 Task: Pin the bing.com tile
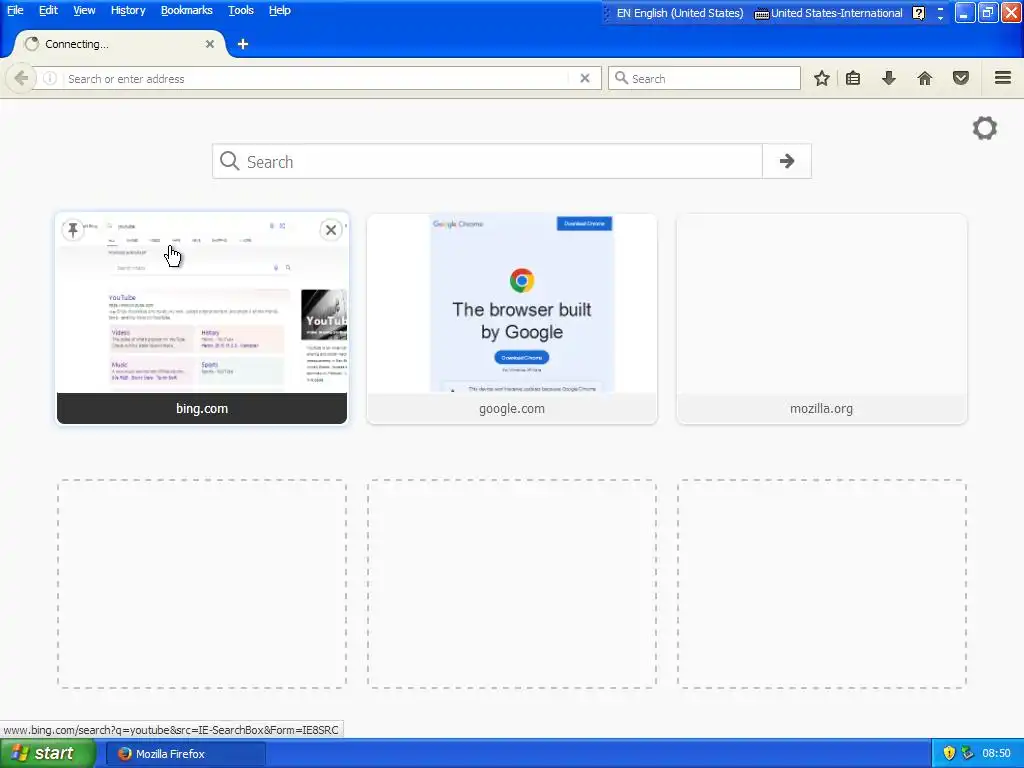point(72,230)
